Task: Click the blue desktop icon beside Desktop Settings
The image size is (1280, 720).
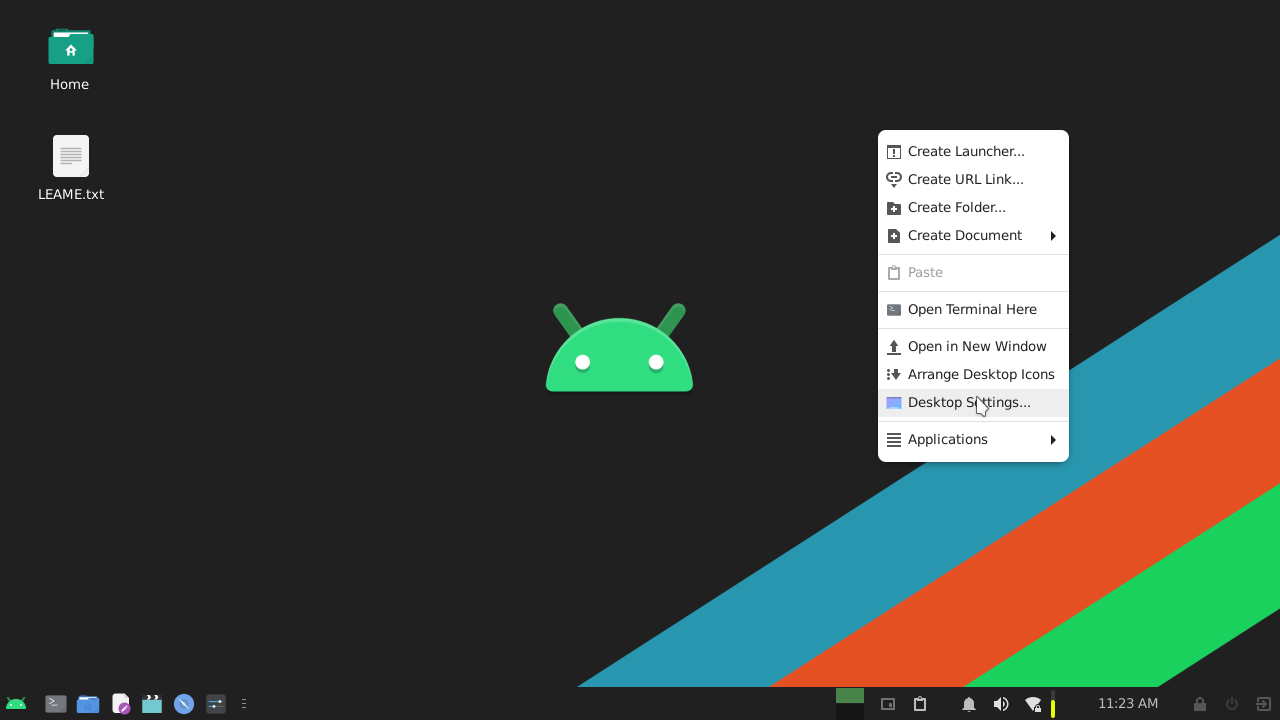Action: point(894,403)
